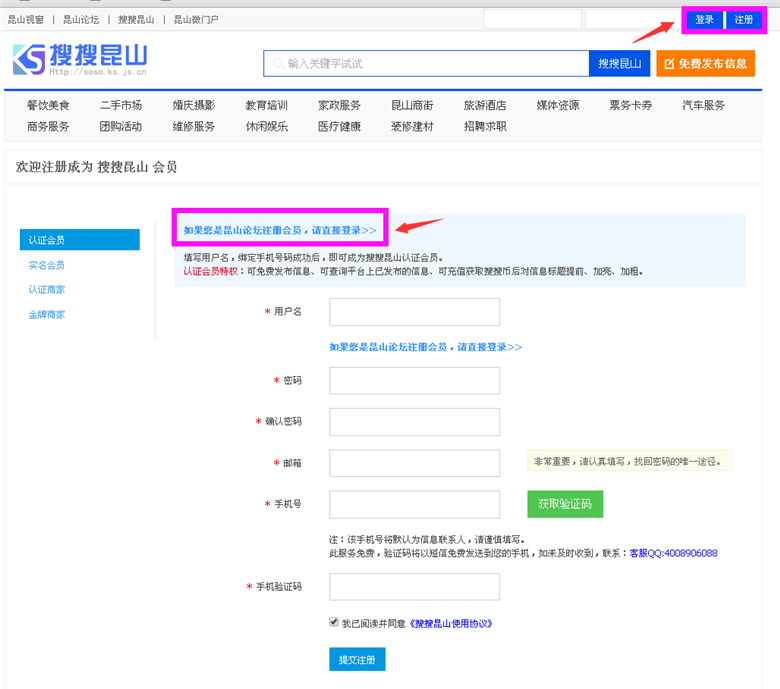Click the forum login link in the blue notice box
The height and width of the screenshot is (689, 780).
[280, 230]
